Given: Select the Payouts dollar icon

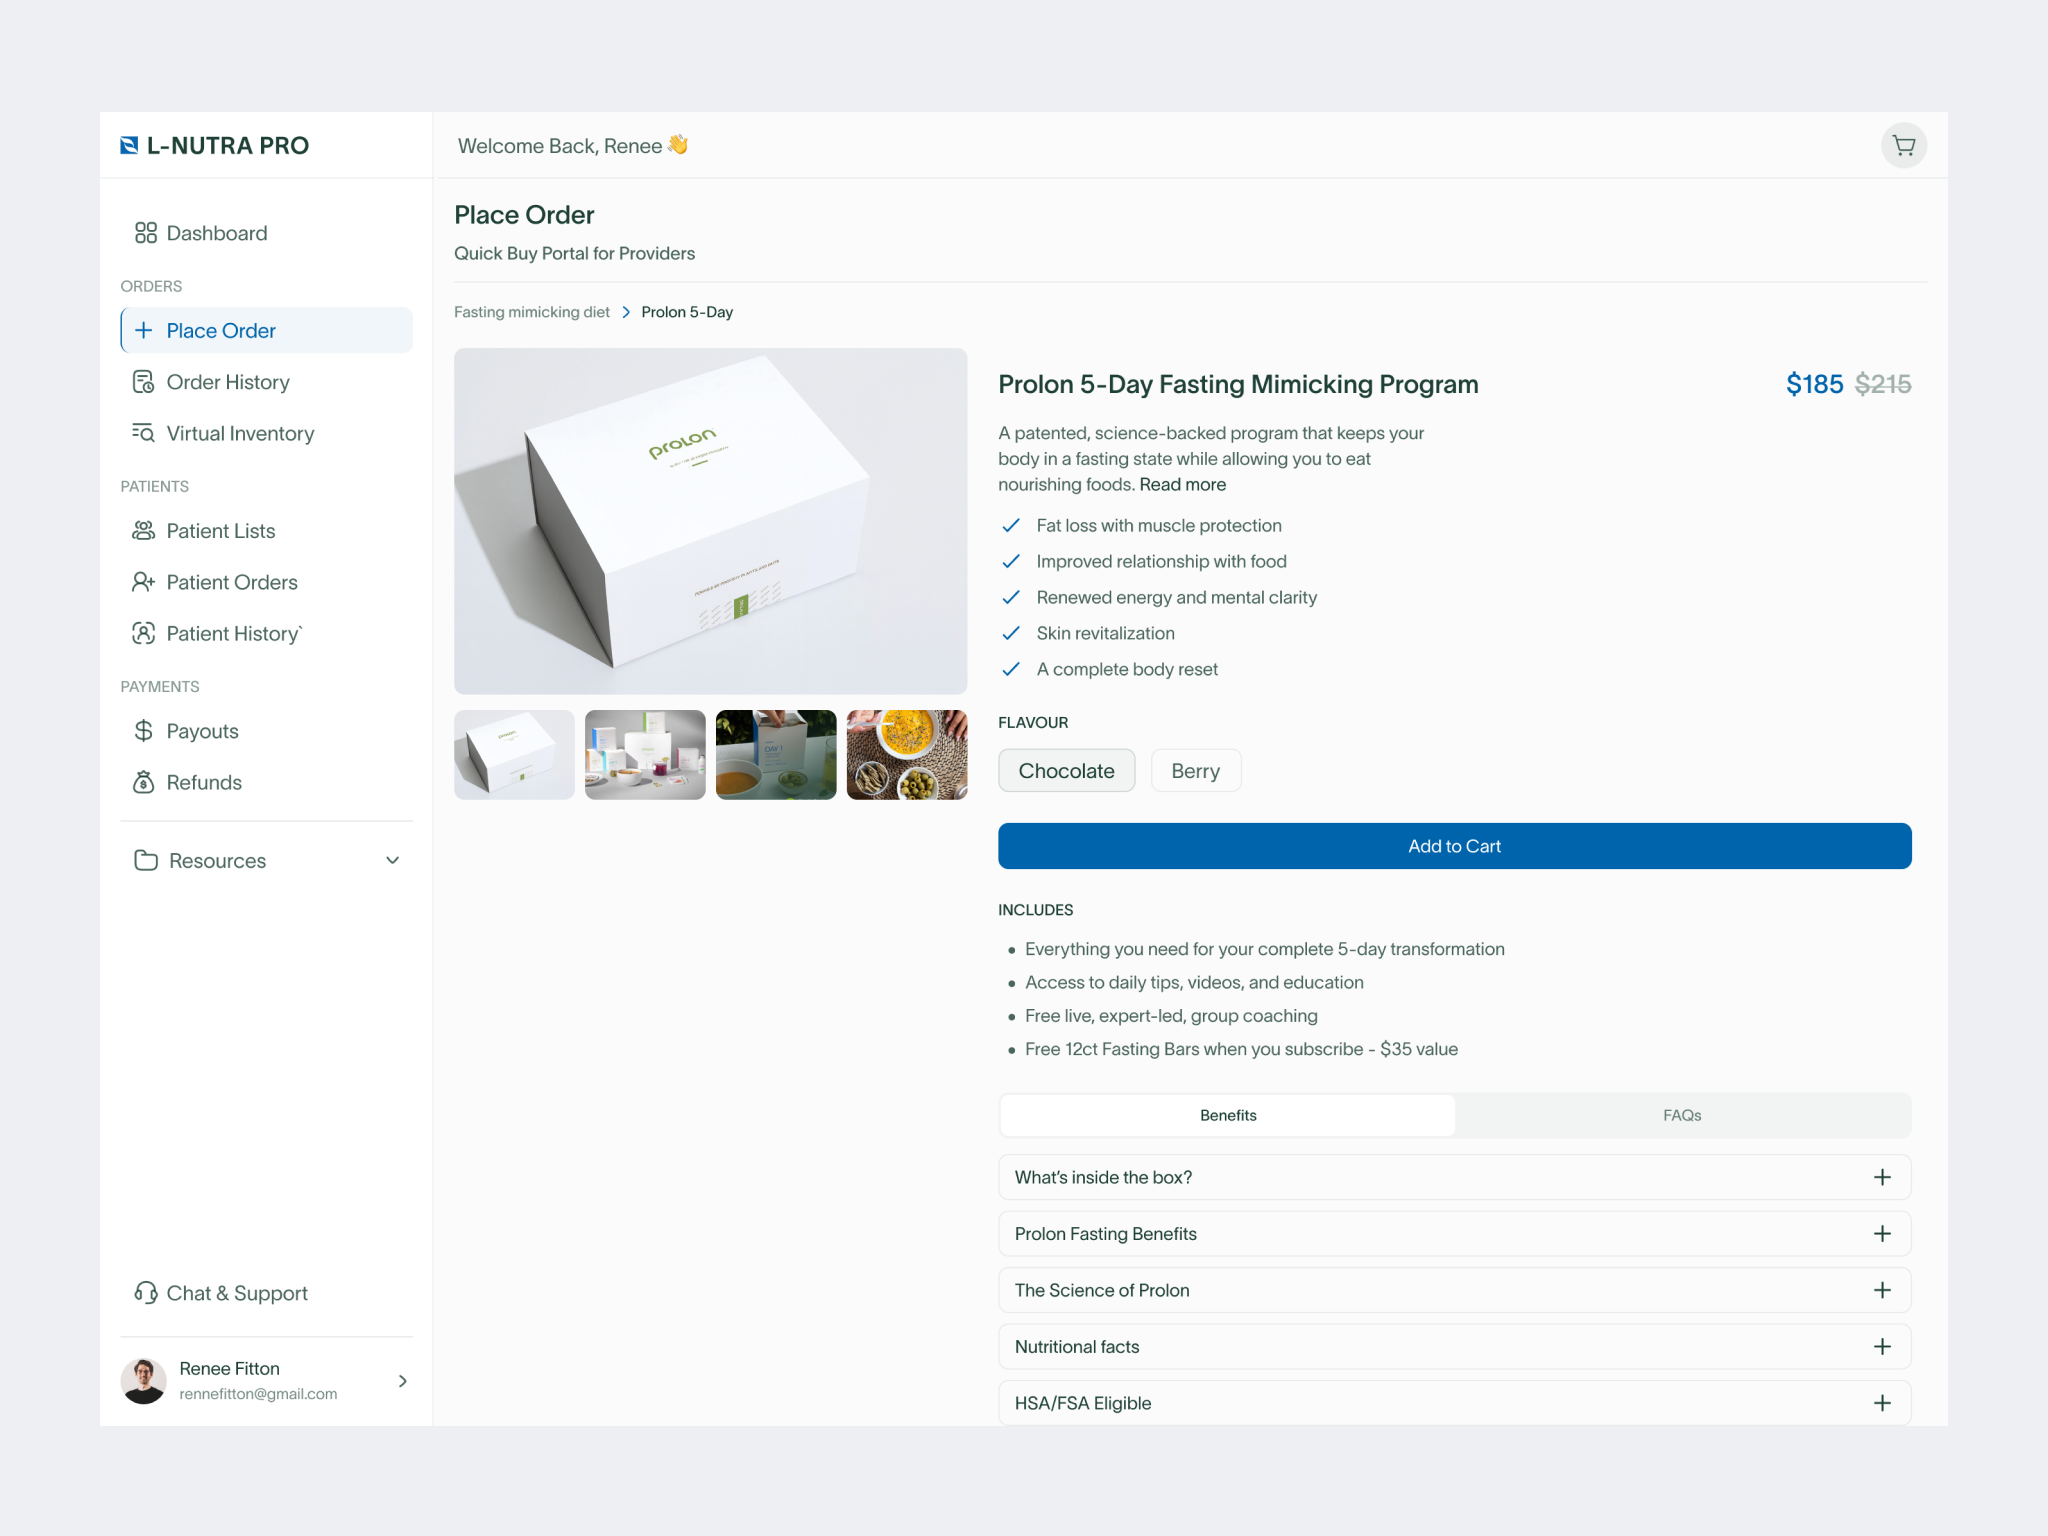Looking at the screenshot, I should pos(143,730).
